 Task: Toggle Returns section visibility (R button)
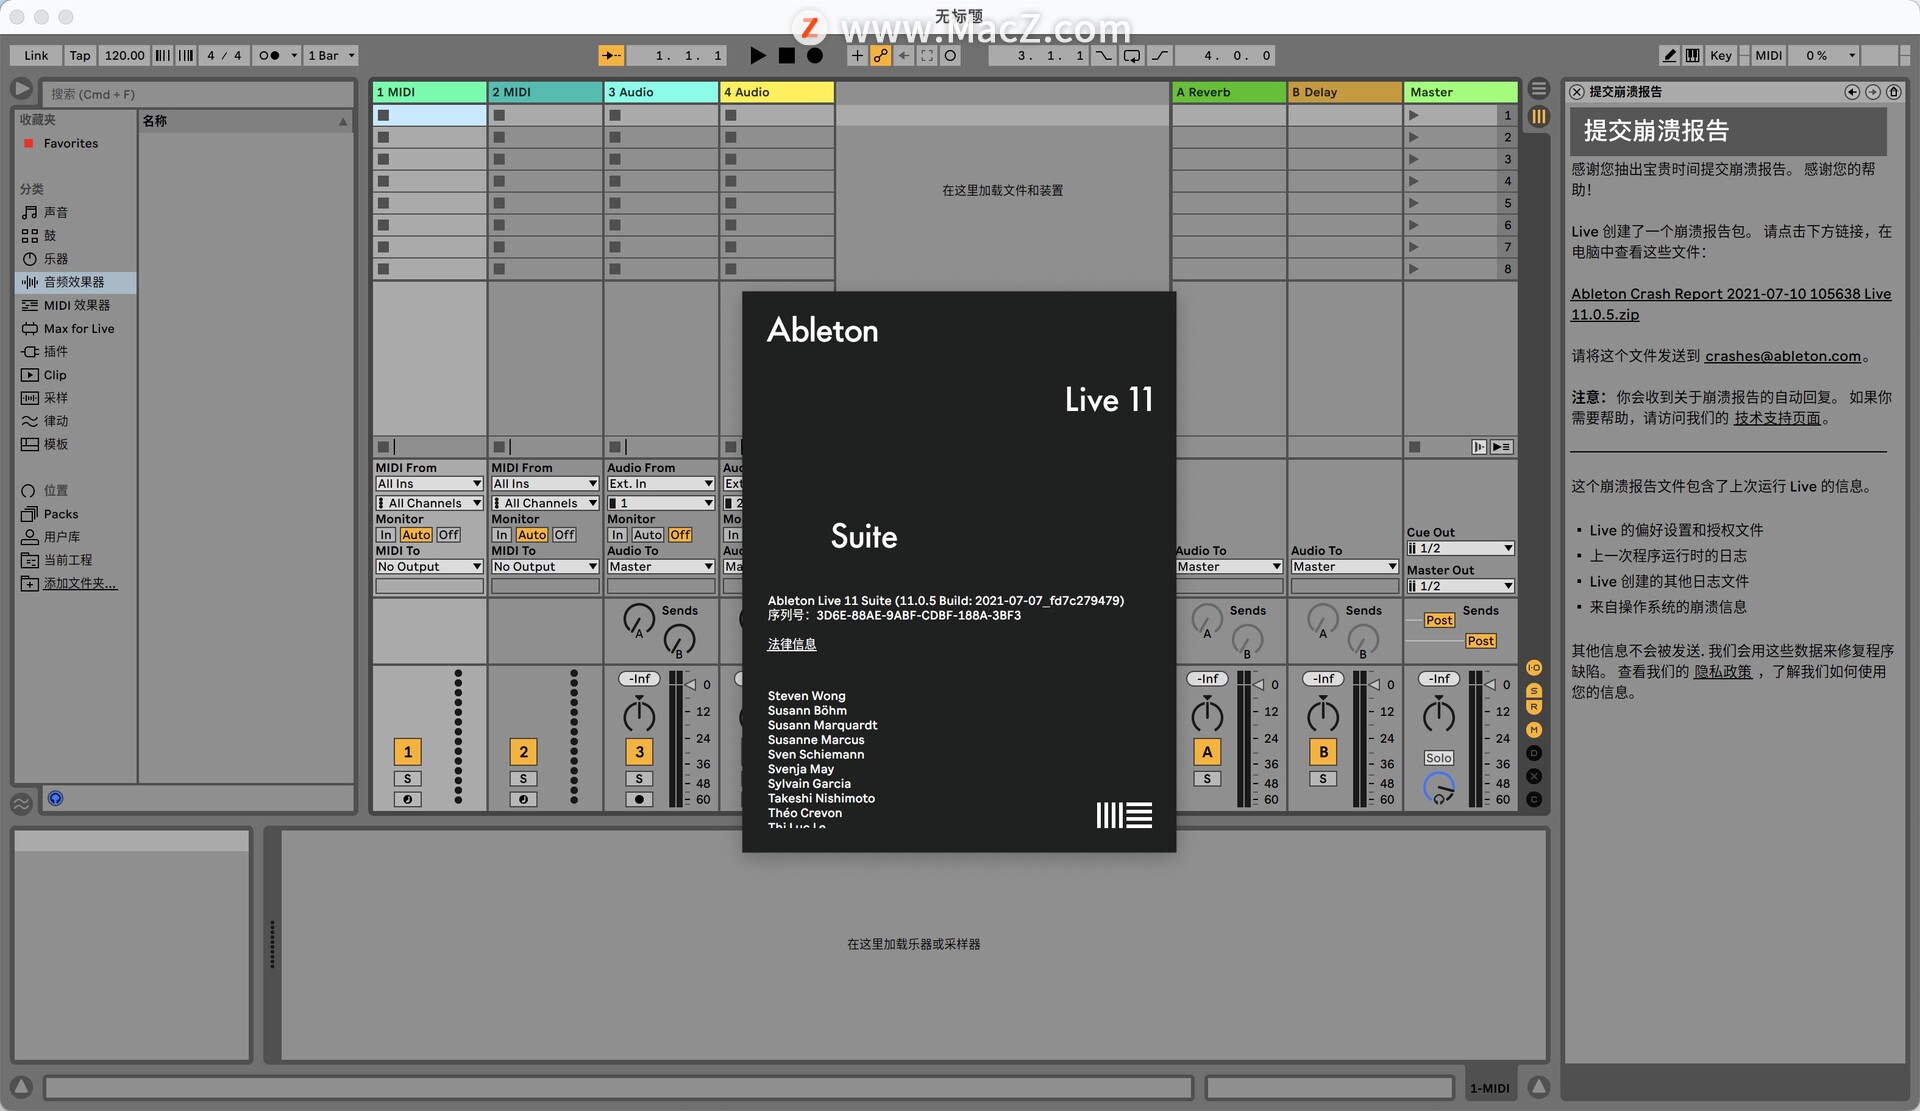click(1534, 707)
